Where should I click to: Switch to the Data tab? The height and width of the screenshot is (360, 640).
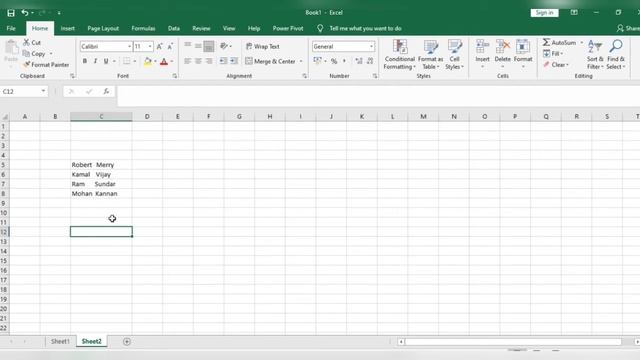(x=173, y=29)
